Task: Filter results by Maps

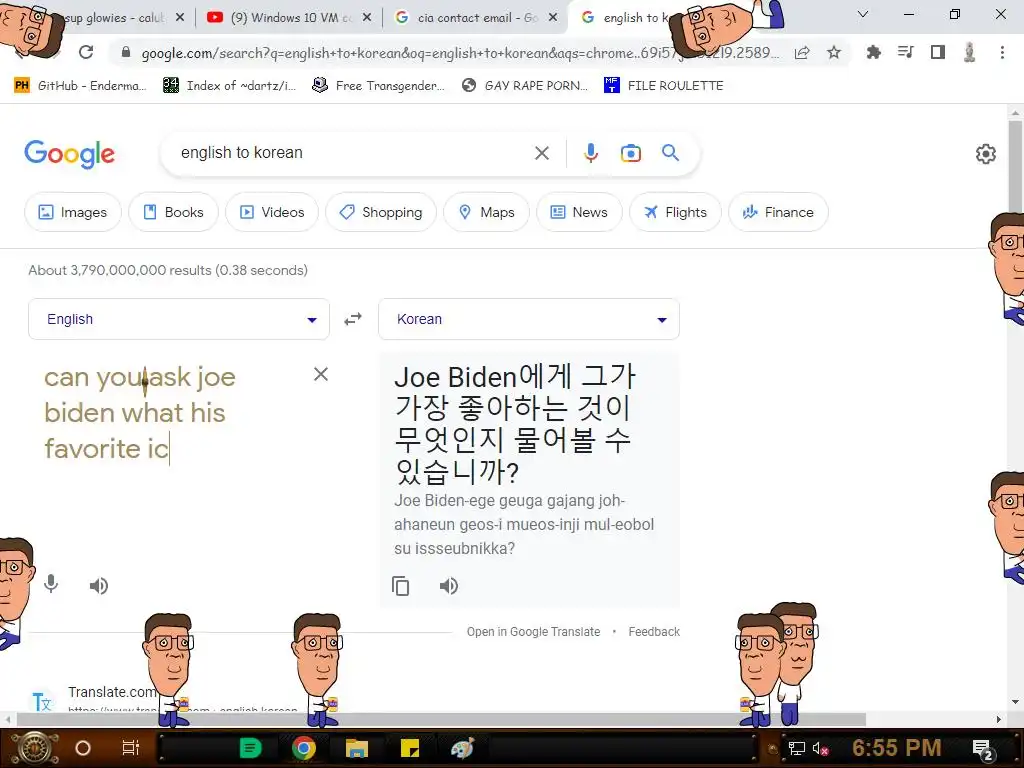Action: tap(486, 212)
